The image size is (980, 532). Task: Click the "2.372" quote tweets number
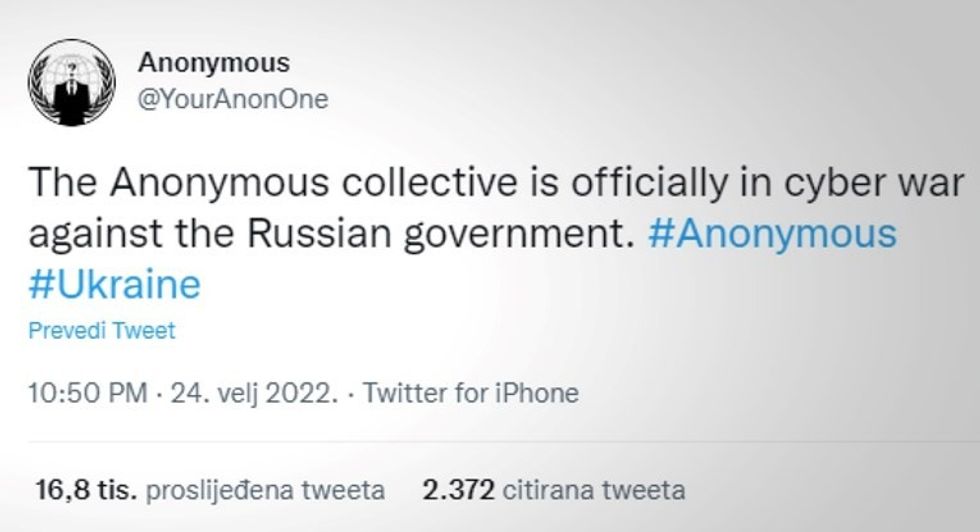pos(459,490)
